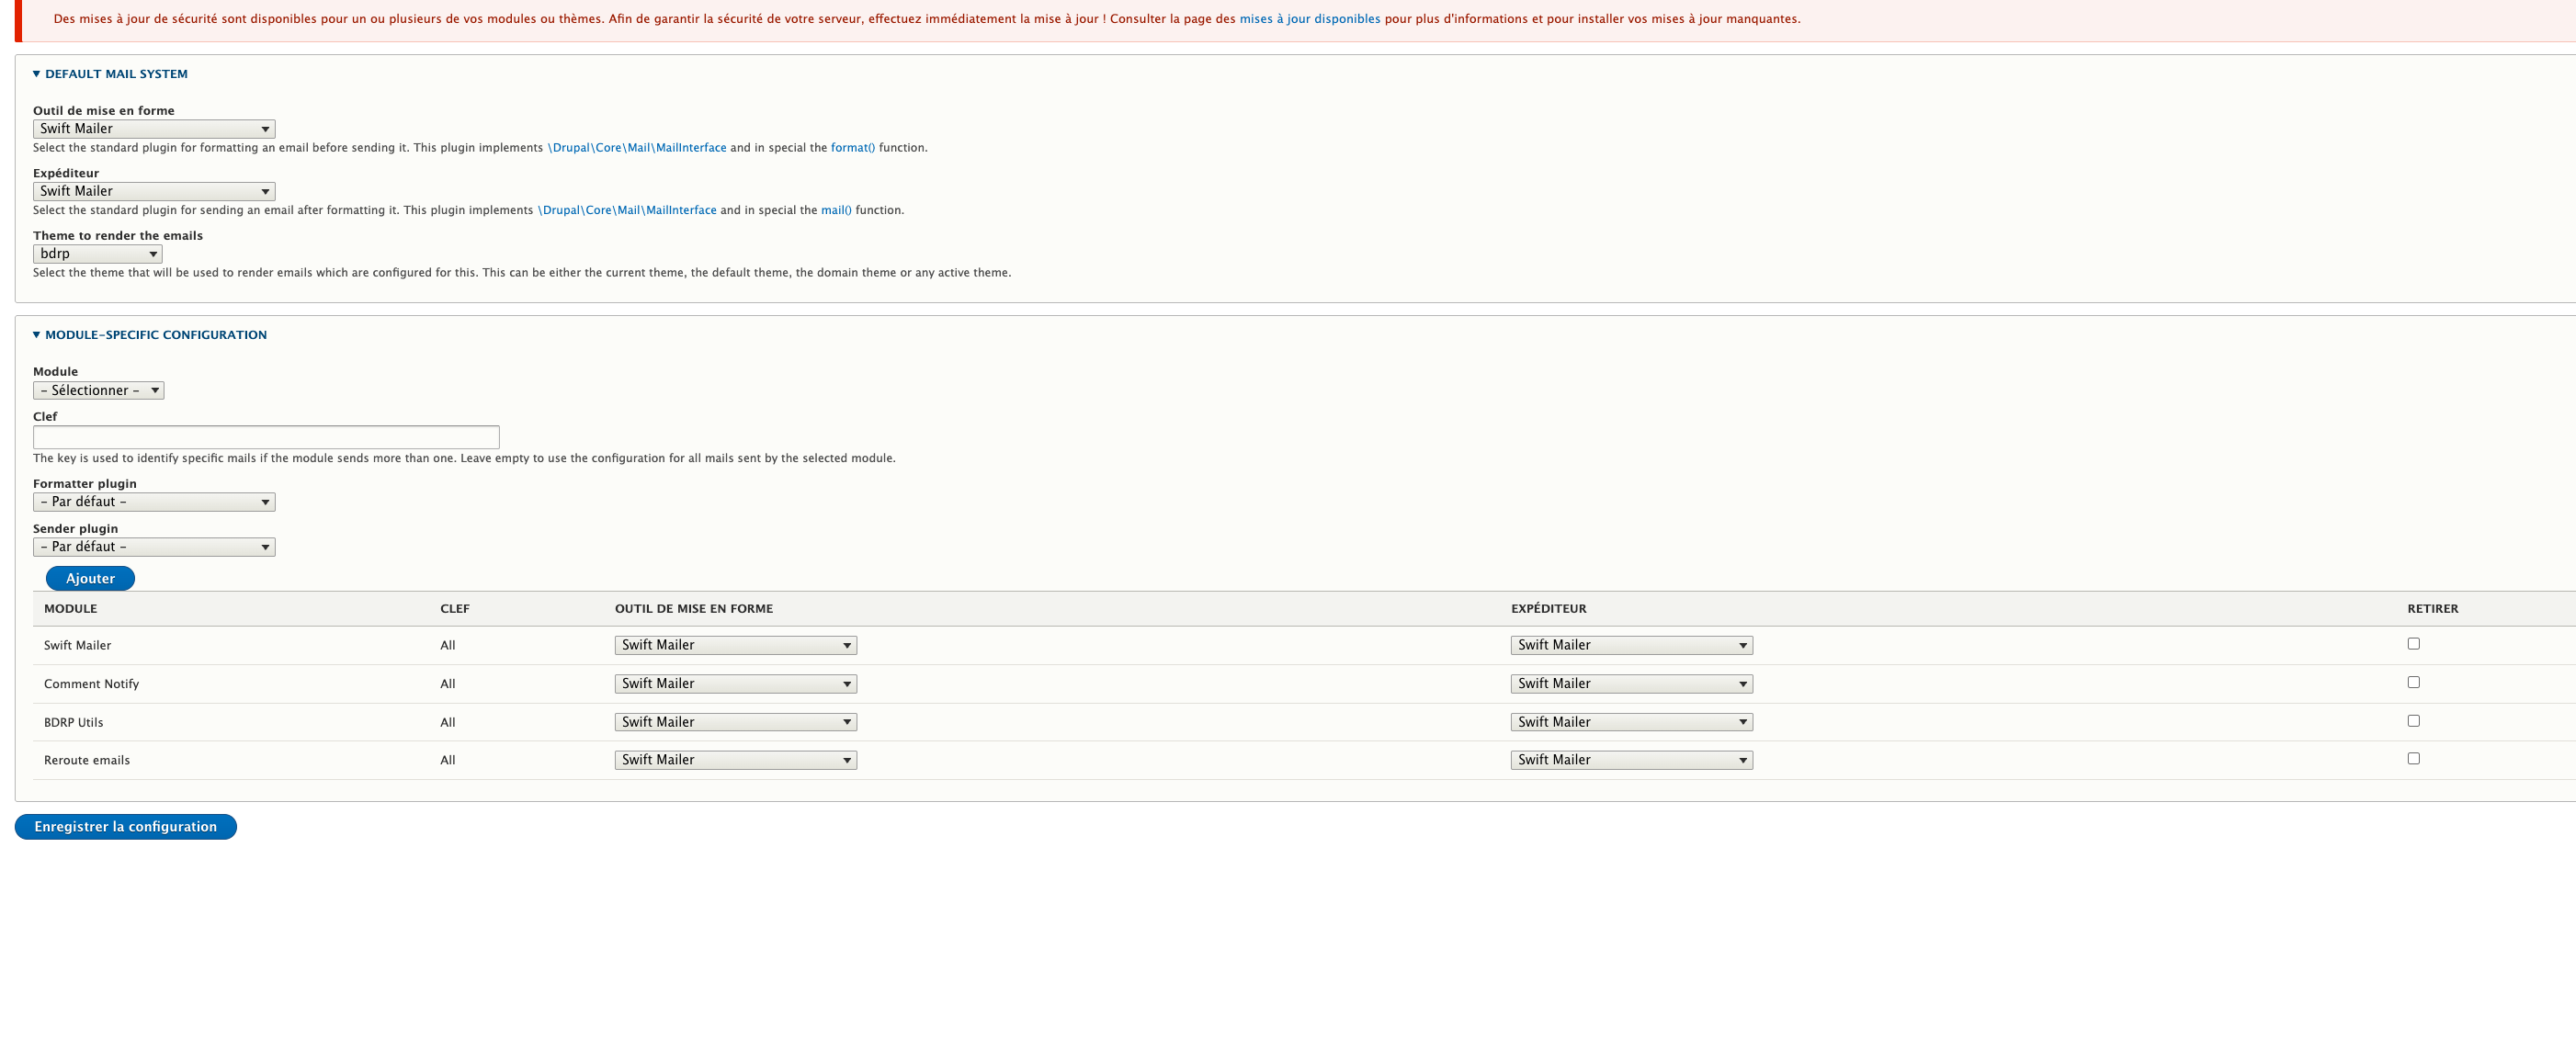Open Expéditeur dropdown for Reroute emails row
The image size is (2576, 1051).
[x=1631, y=760]
